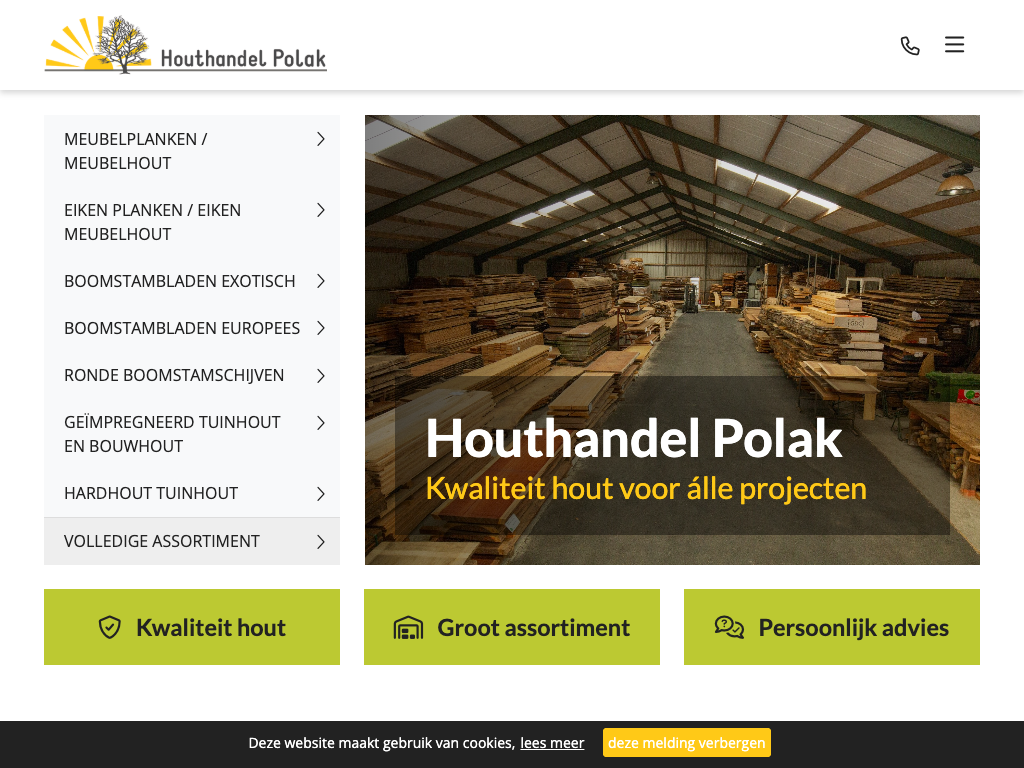The image size is (1024, 768).
Task: Open the hamburger menu
Action: tap(954, 44)
